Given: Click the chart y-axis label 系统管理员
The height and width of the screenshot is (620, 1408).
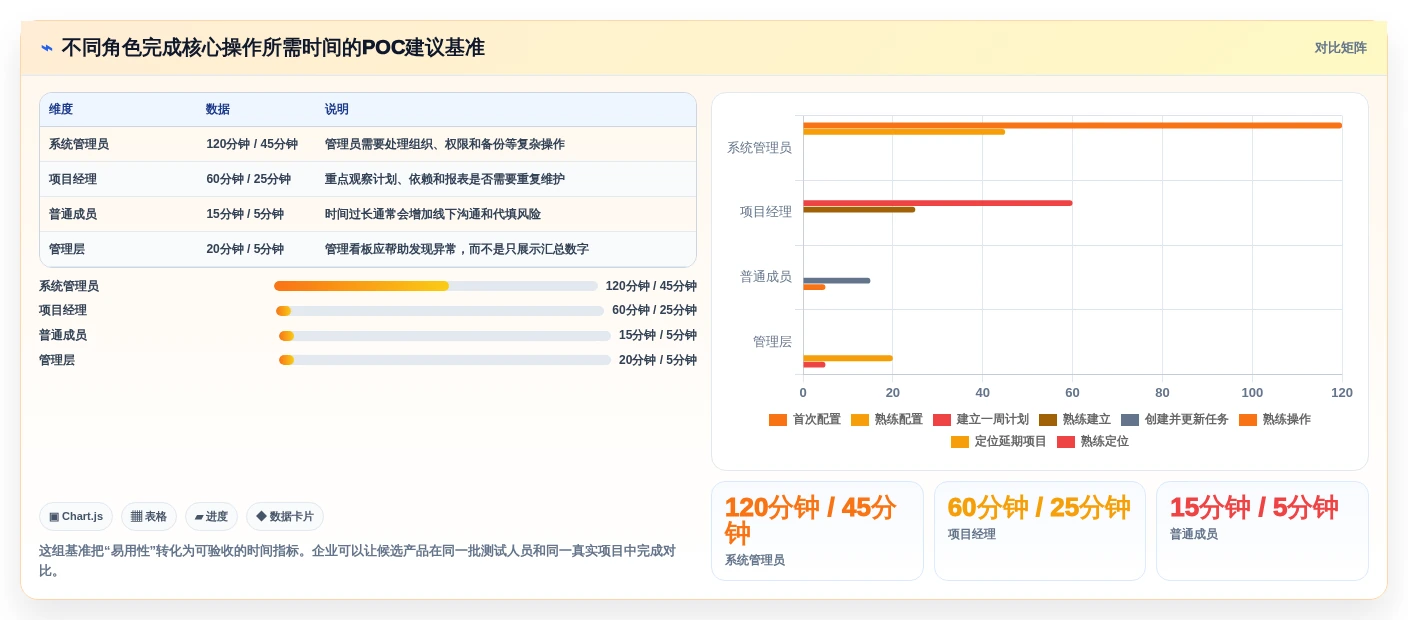Looking at the screenshot, I should pyautogui.click(x=759, y=148).
